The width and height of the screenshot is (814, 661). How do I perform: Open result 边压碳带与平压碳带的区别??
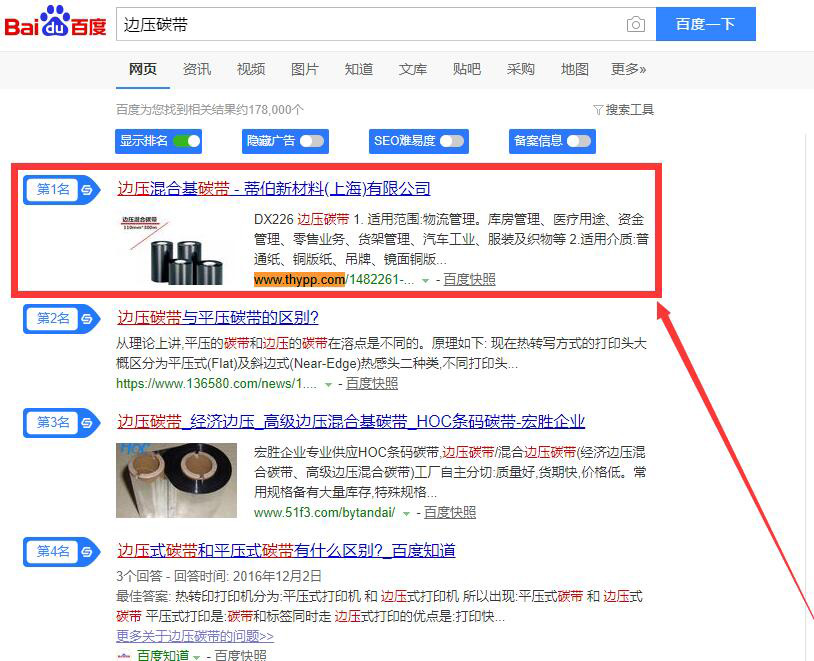coord(218,317)
